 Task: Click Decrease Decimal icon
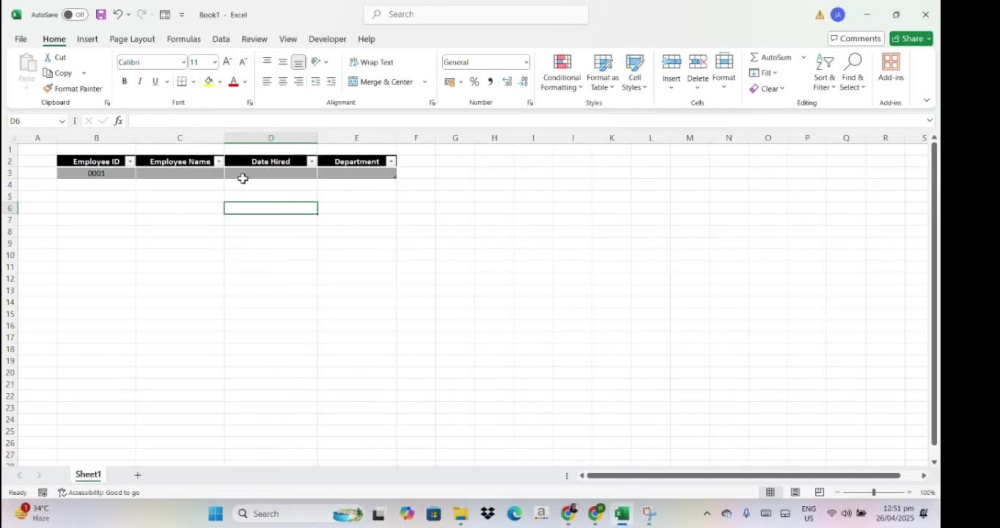tap(524, 82)
